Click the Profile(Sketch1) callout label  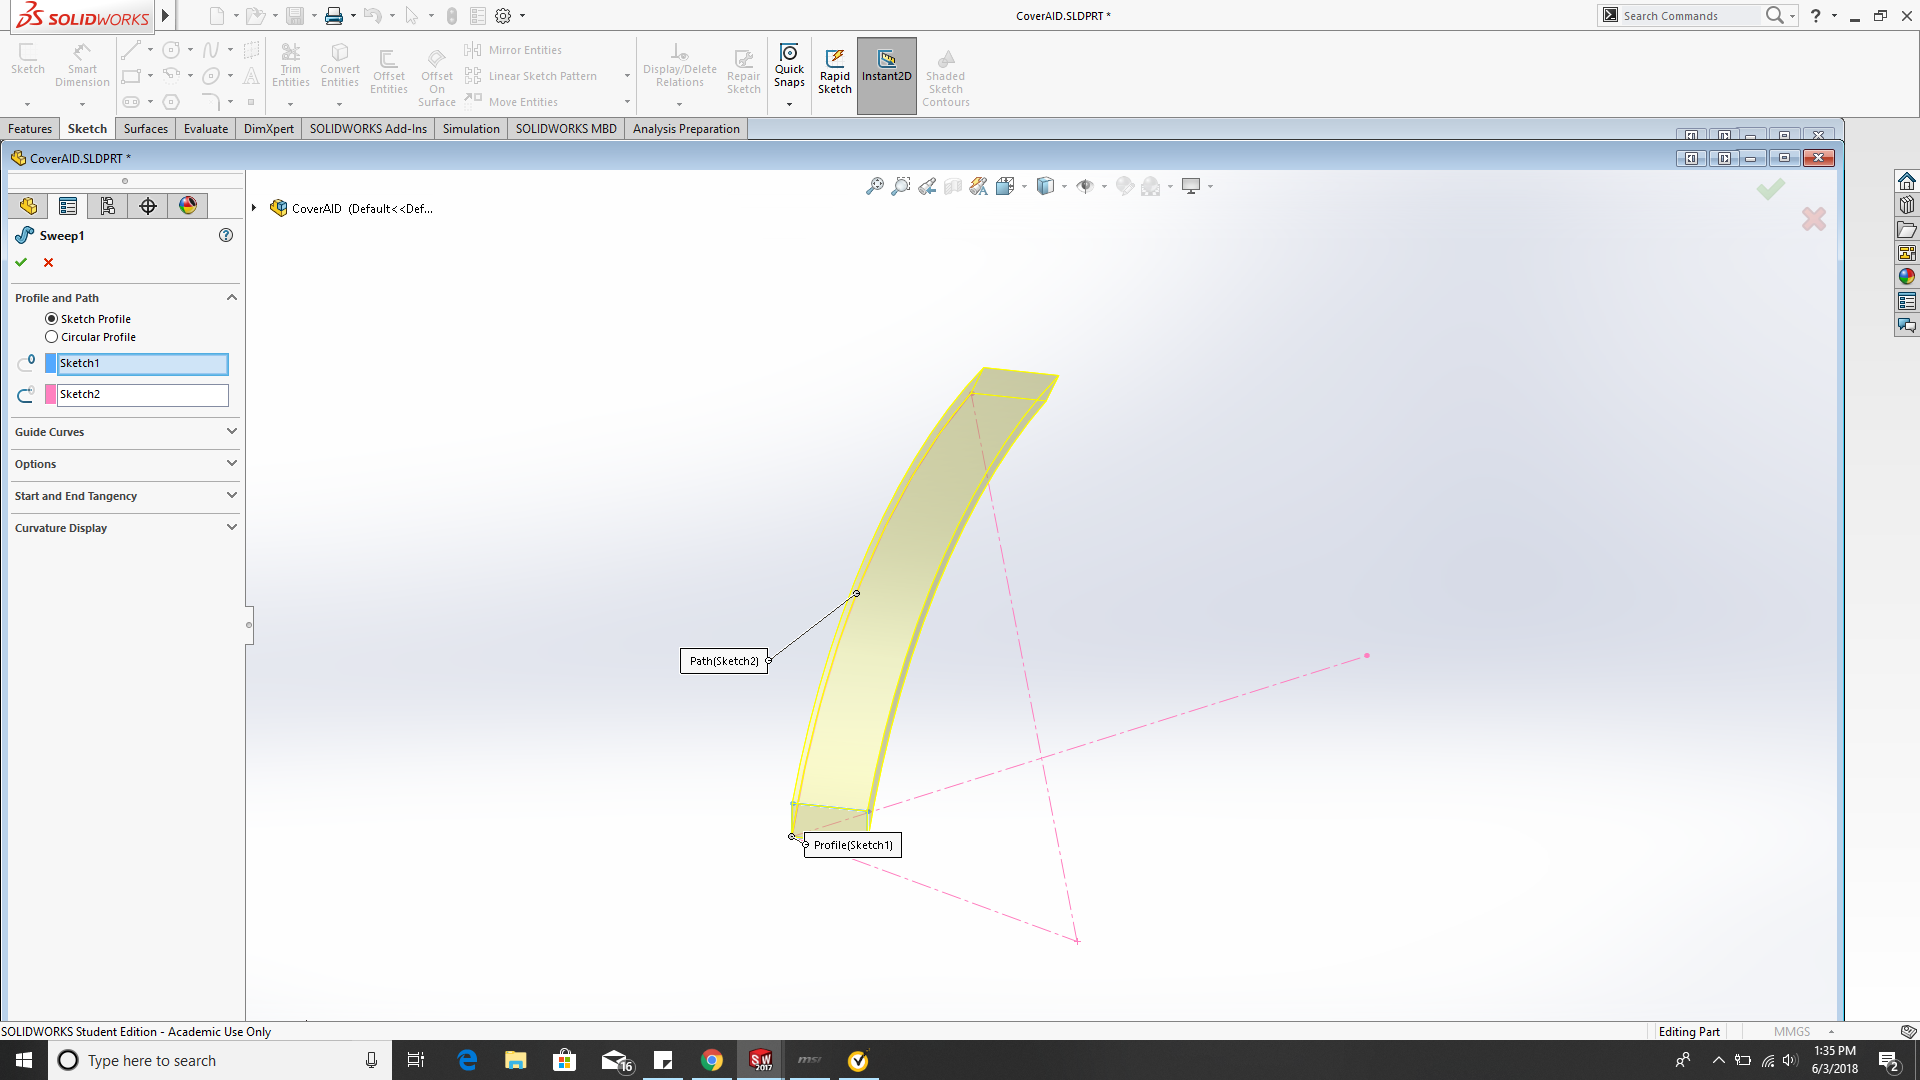(x=853, y=845)
